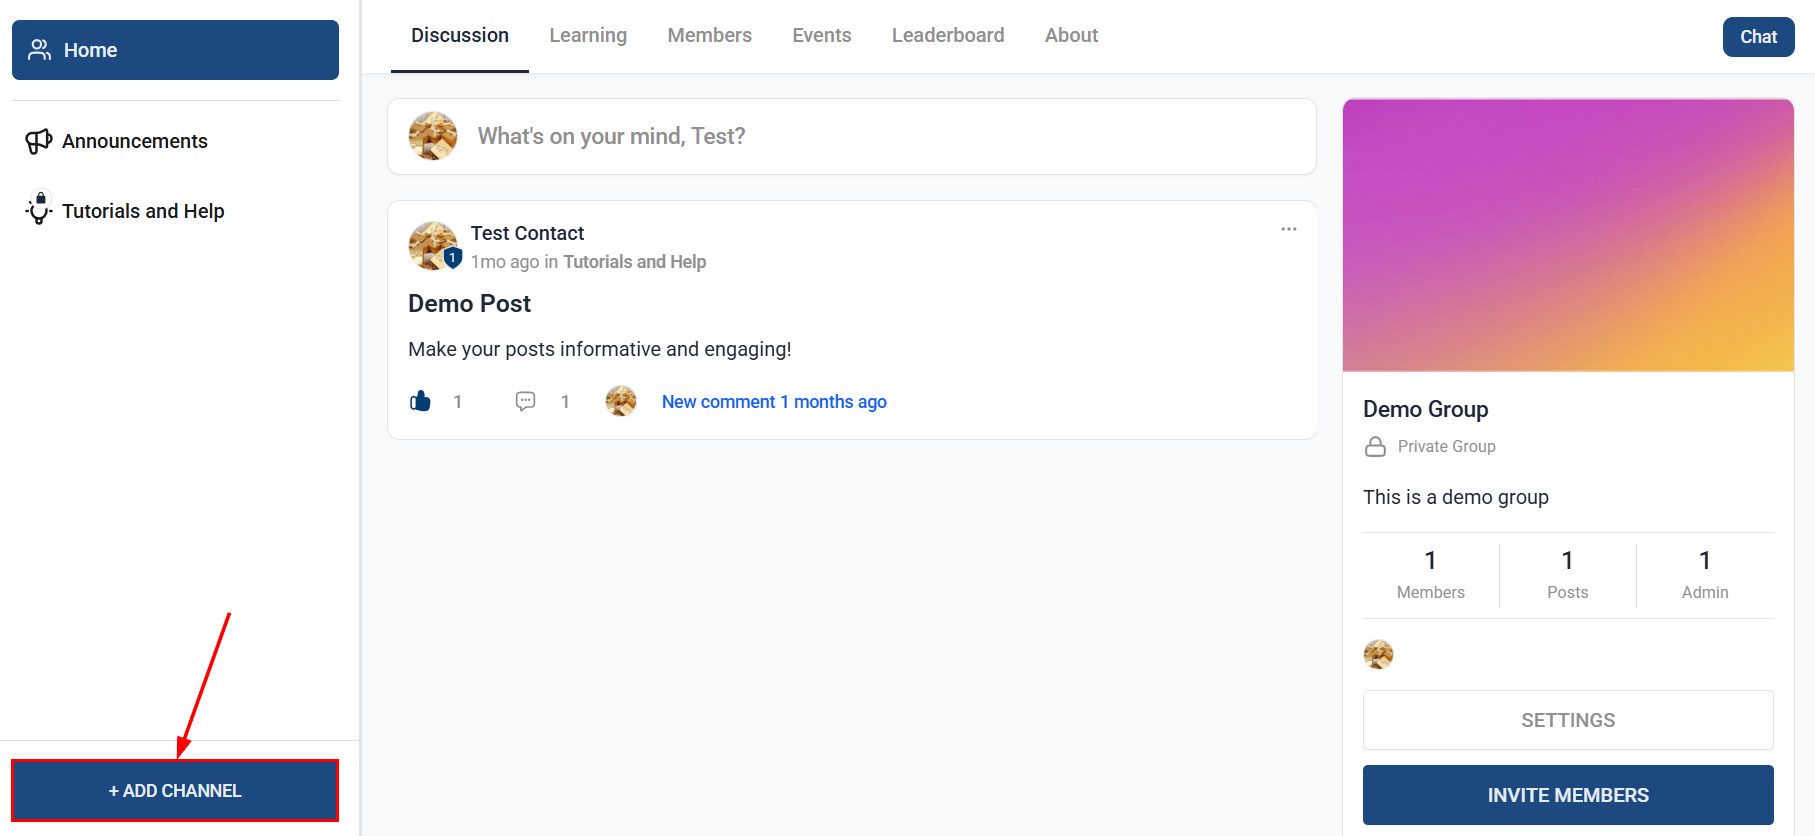Click the commenter avatar beside New comment

[x=621, y=401]
